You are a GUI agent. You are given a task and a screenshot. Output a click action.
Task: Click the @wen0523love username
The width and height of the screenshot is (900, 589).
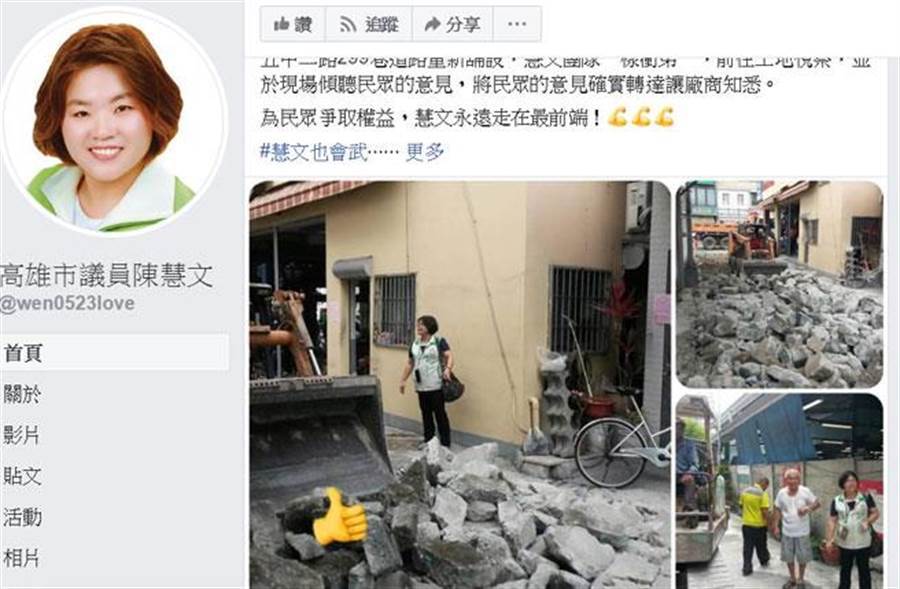click(68, 303)
